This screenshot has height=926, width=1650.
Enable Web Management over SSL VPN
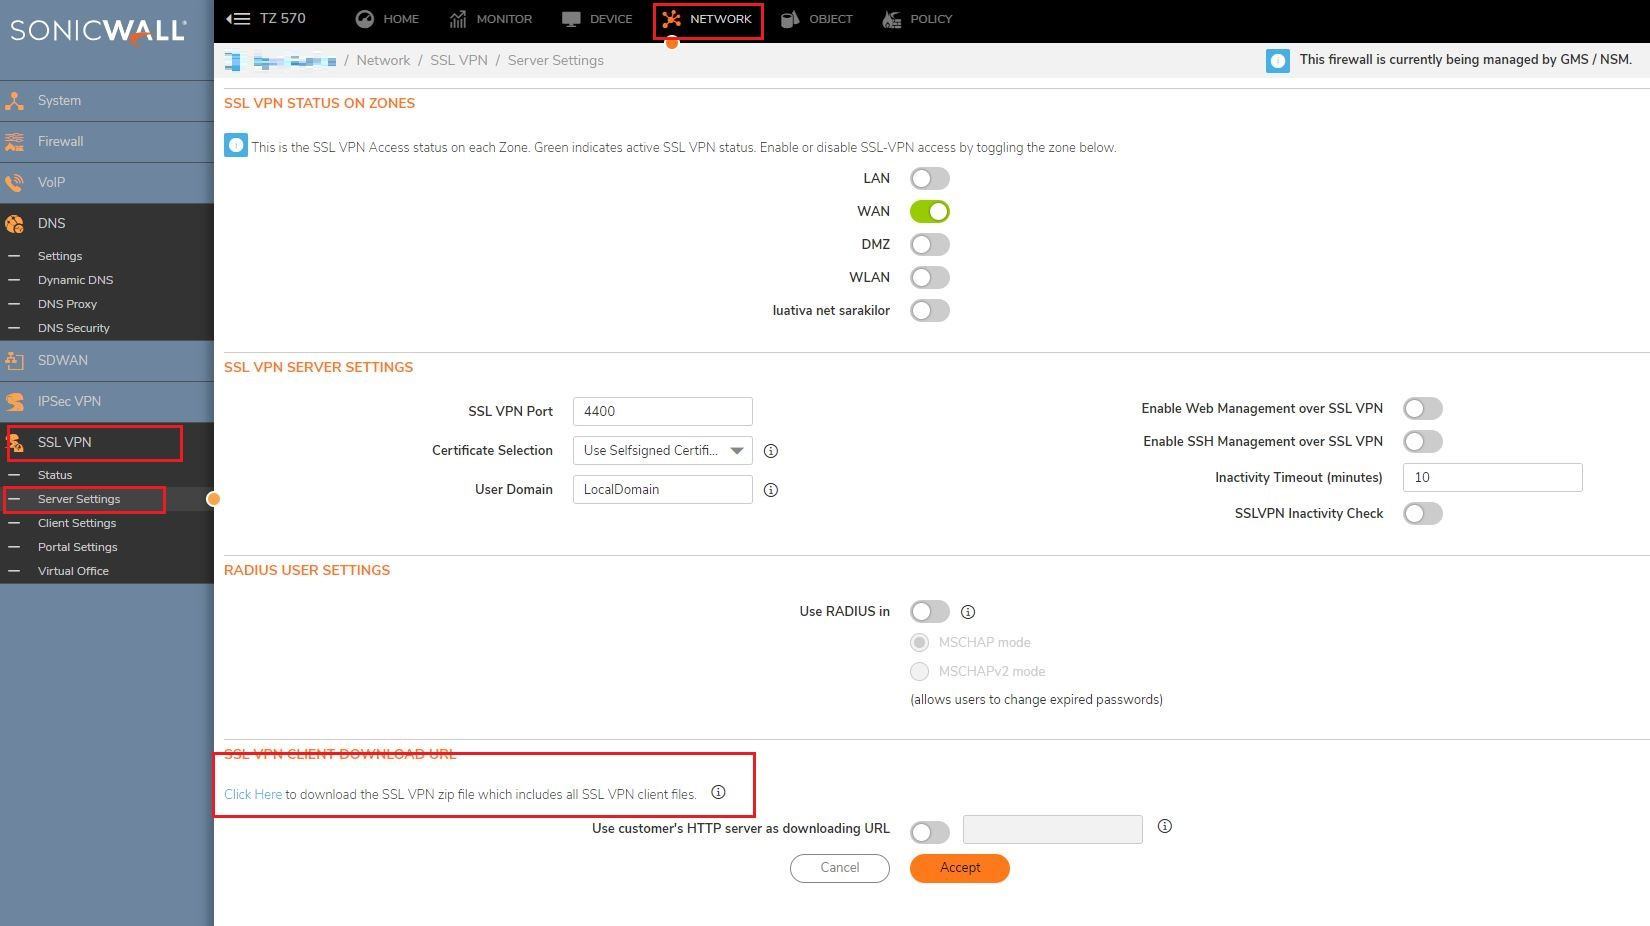1423,409
